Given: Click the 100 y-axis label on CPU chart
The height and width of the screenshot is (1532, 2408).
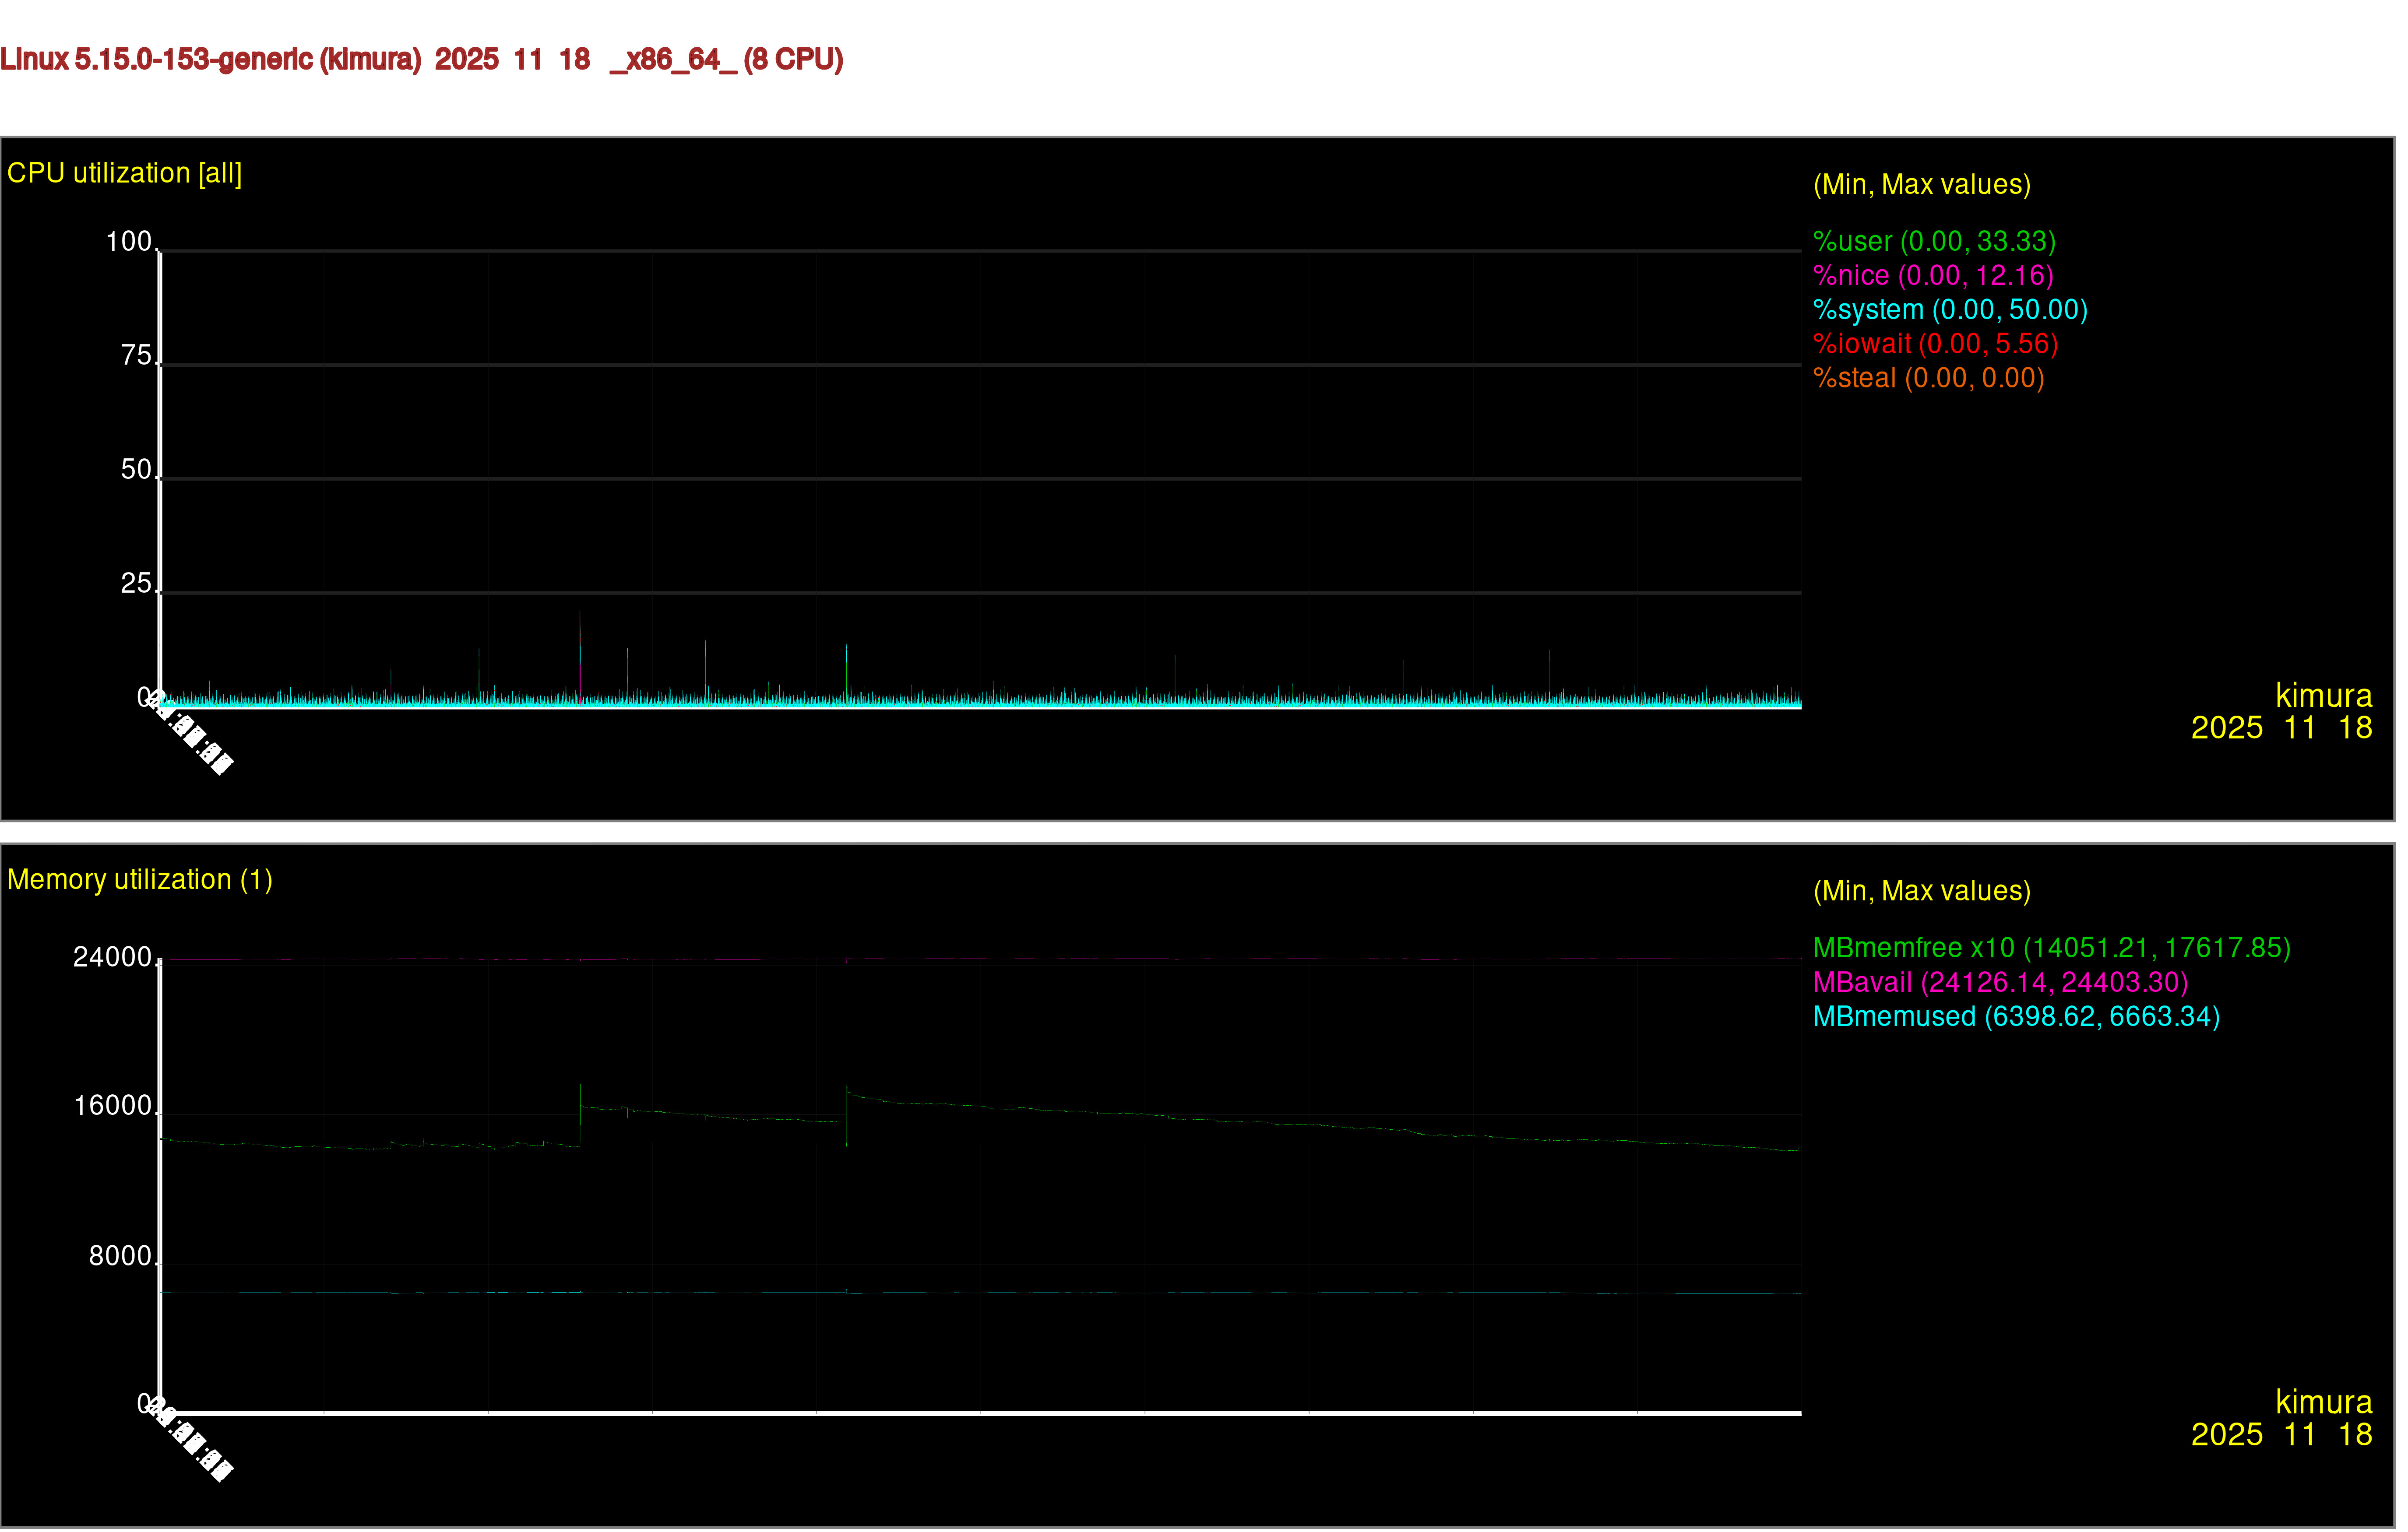Looking at the screenshot, I should 129,242.
